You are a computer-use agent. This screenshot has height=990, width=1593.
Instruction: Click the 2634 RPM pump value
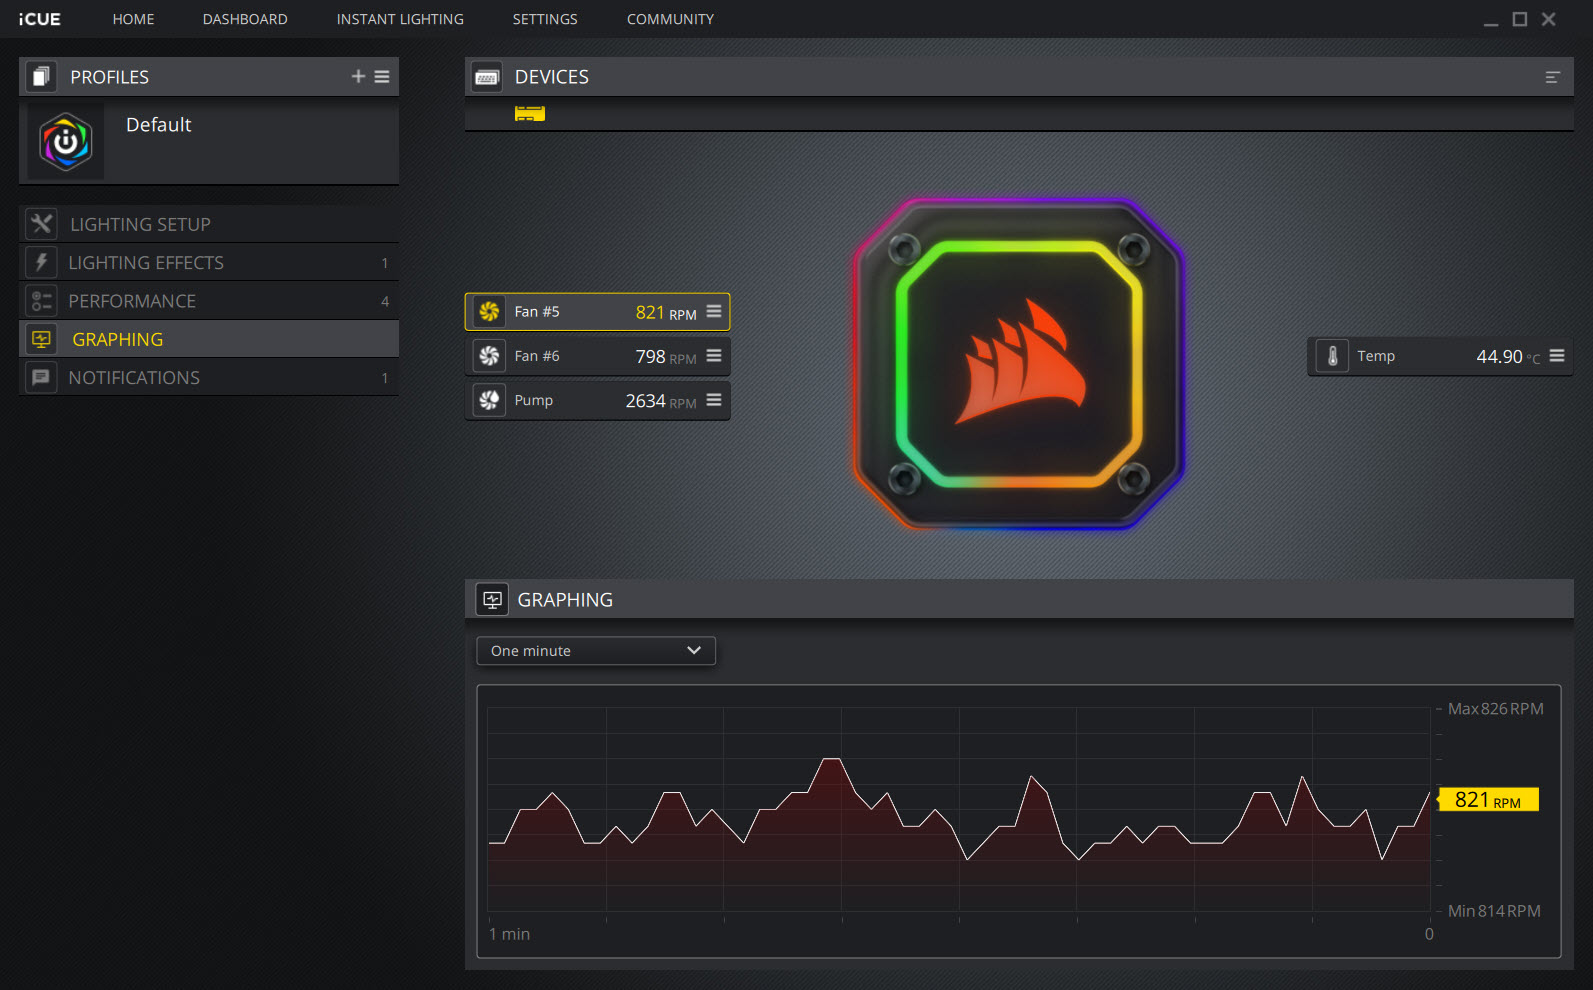(661, 401)
